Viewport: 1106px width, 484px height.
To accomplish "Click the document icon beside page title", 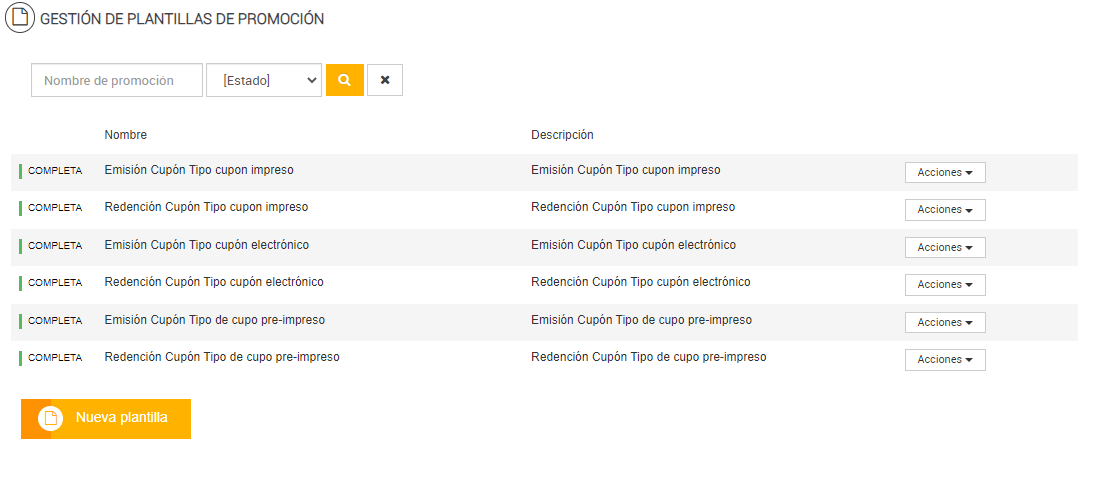I will (20, 19).
